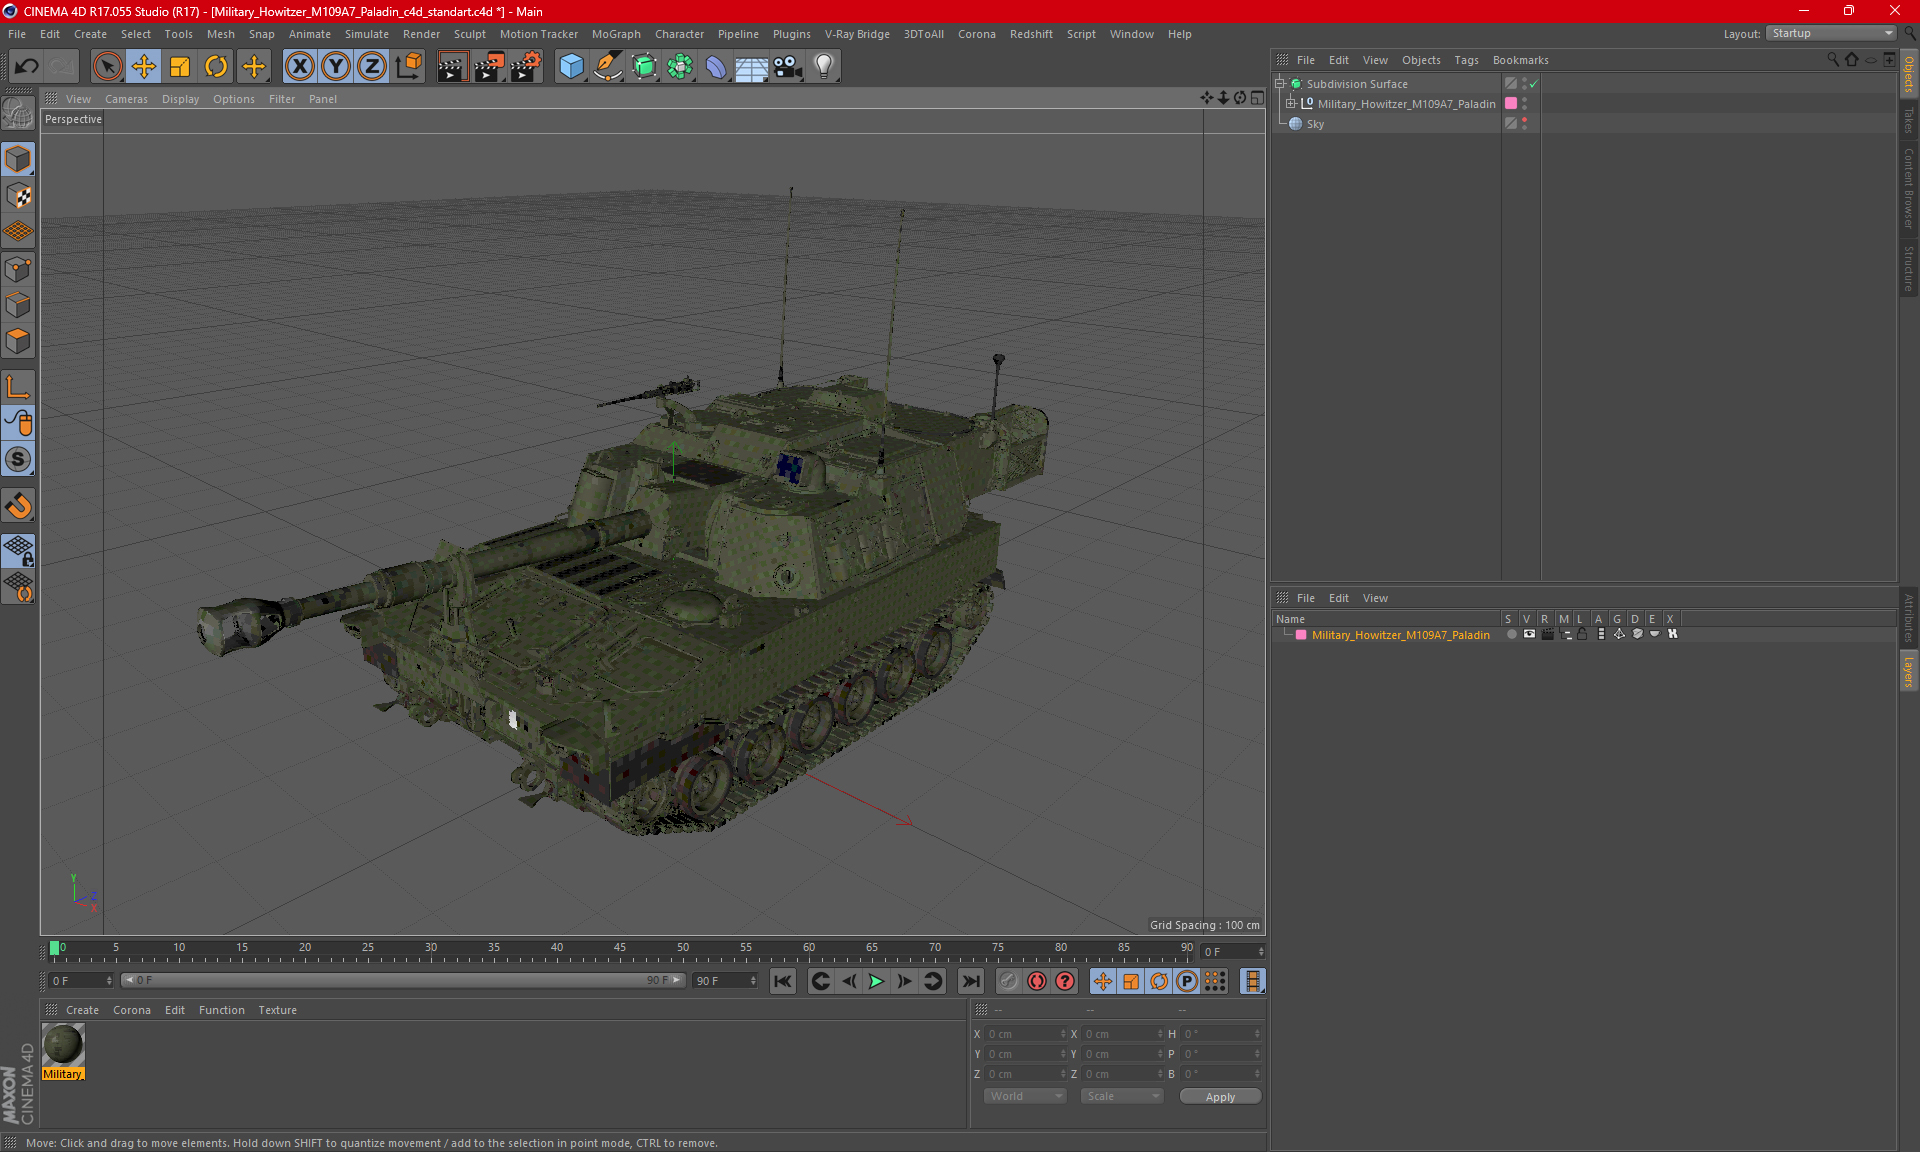
Task: Toggle Enable Snap icon
Action: tap(19, 459)
